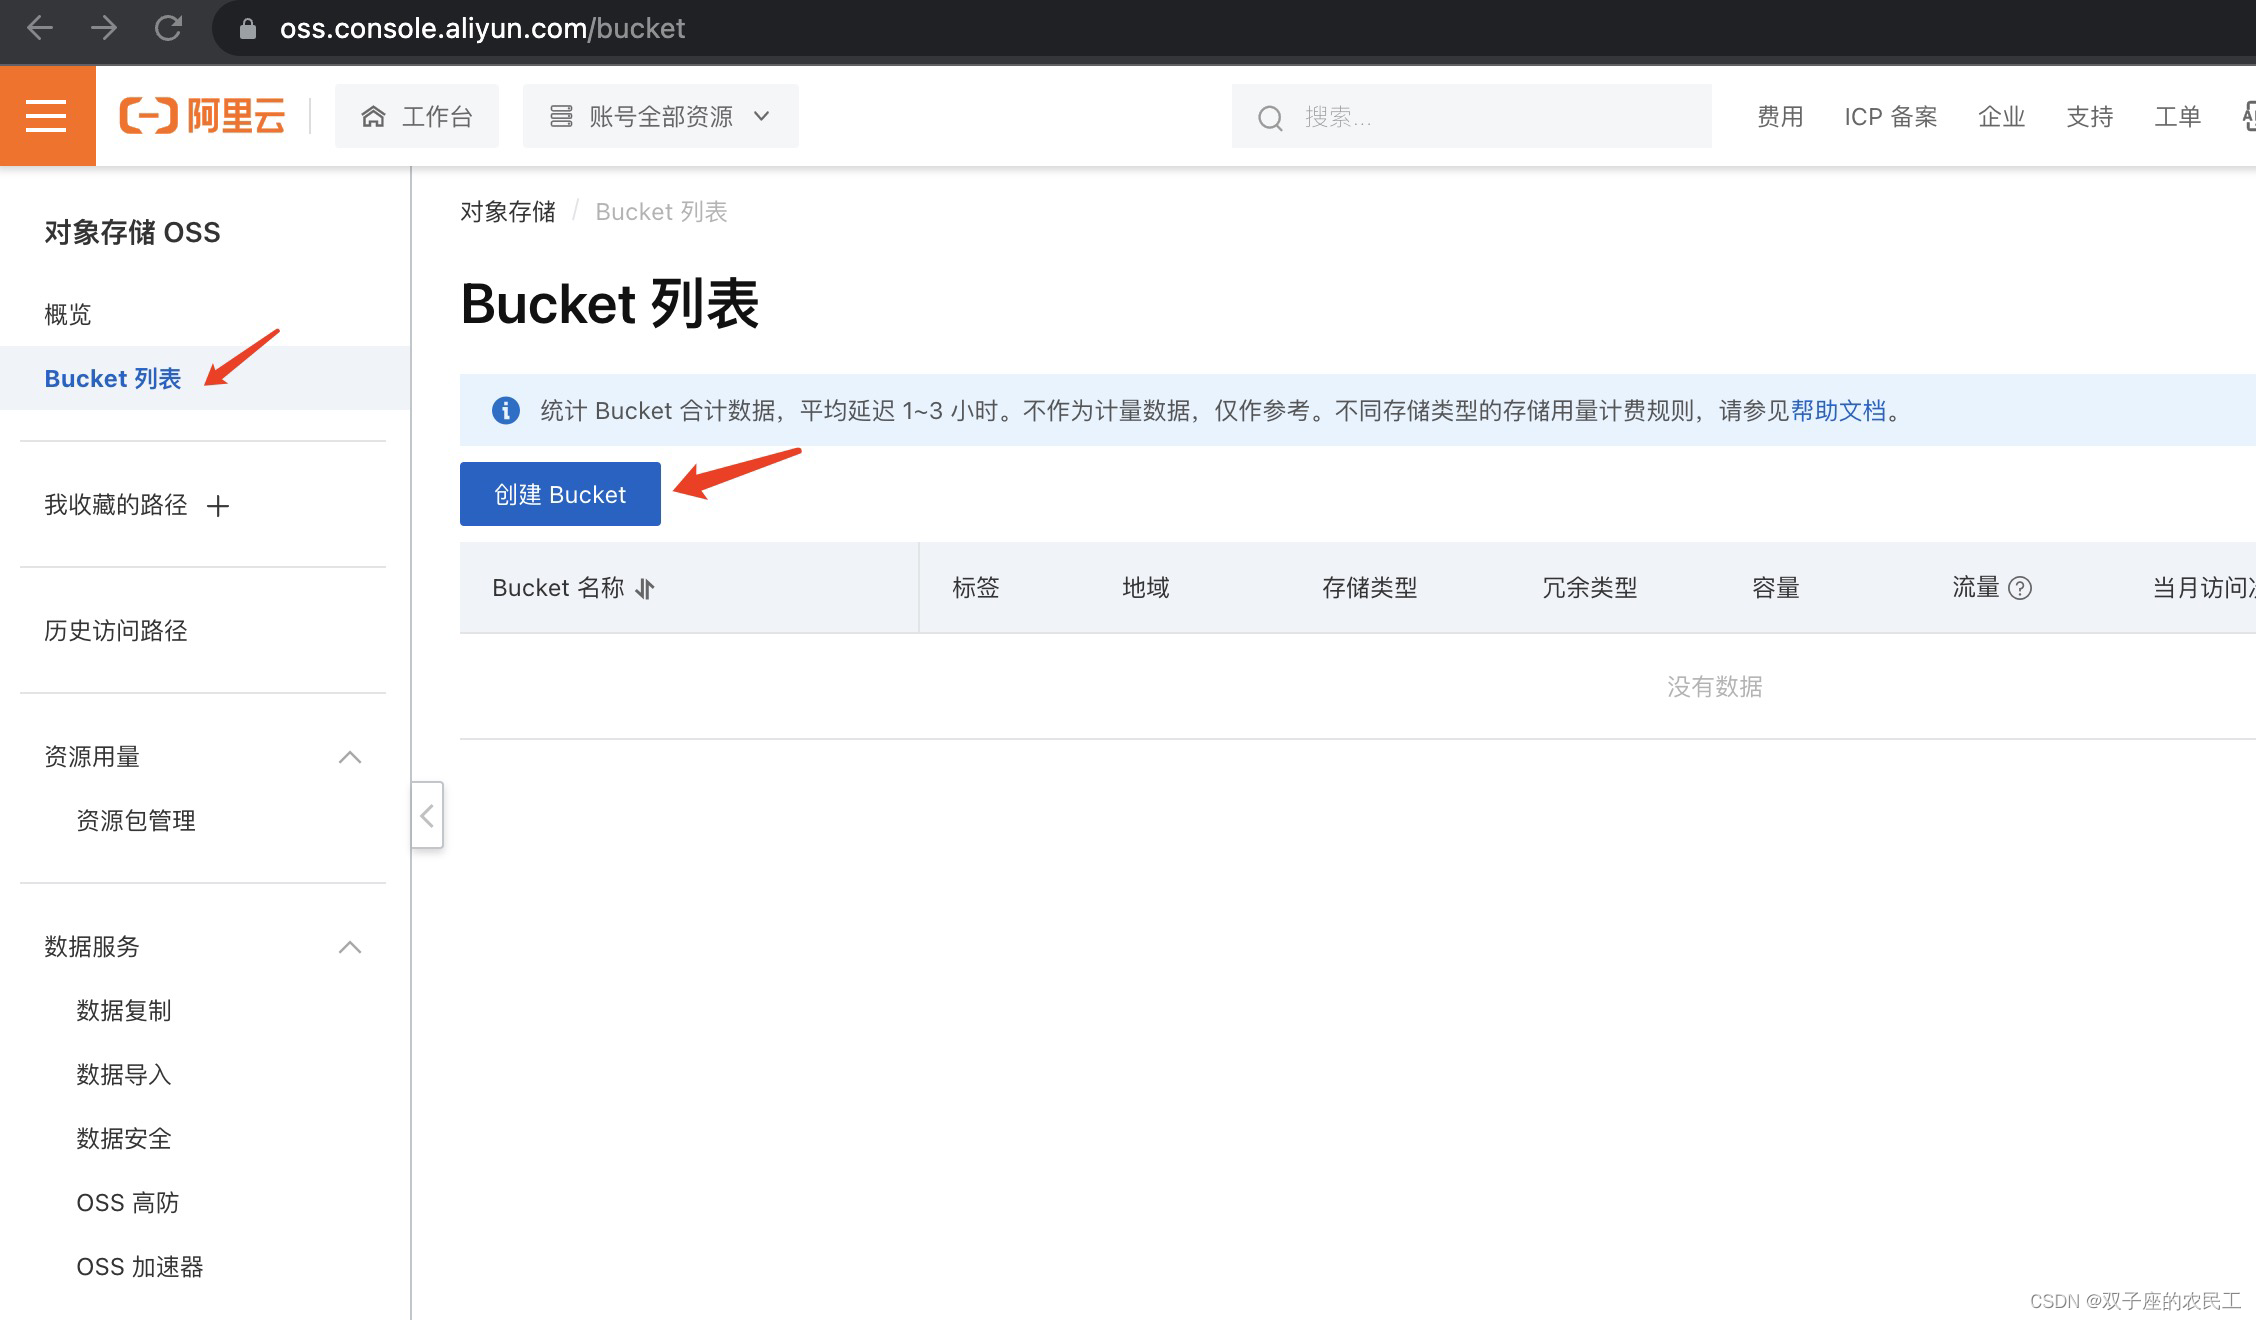Open the 帮助文档 link

[1839, 410]
